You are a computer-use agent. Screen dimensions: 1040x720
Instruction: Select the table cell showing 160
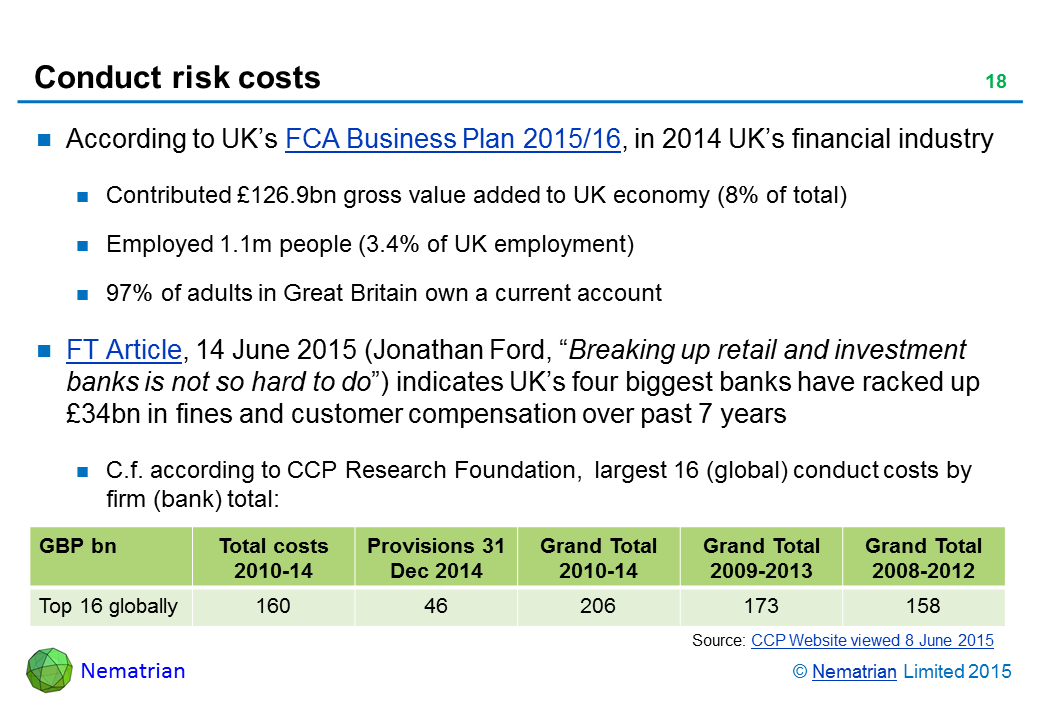pyautogui.click(x=273, y=606)
